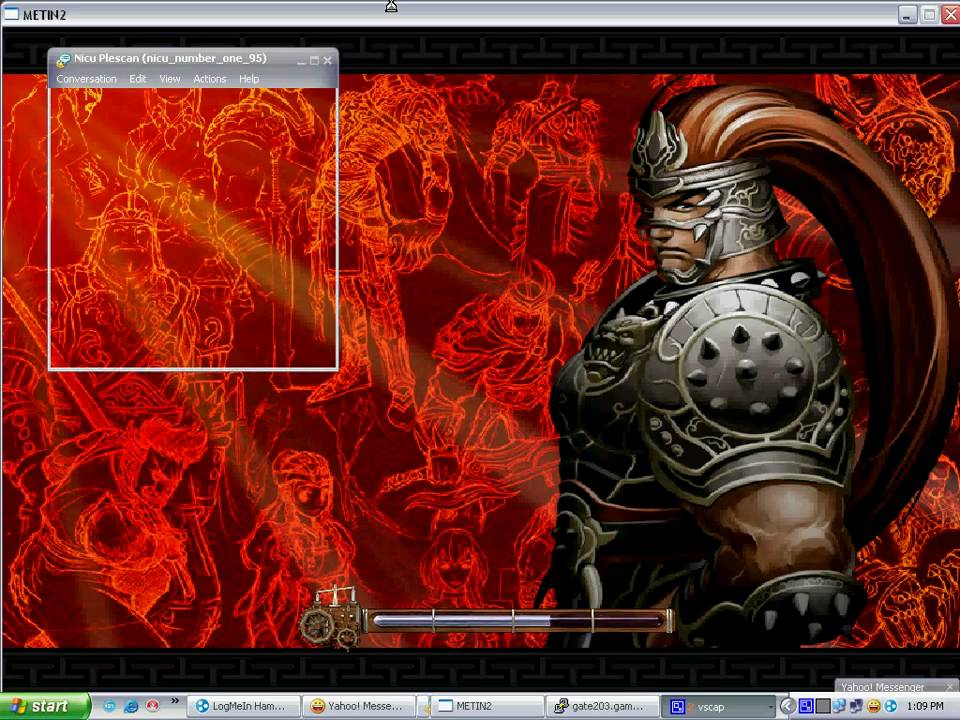This screenshot has height=720, width=960.
Task: Switch to LogMeIn Hamachi taskbar button
Action: (x=244, y=707)
